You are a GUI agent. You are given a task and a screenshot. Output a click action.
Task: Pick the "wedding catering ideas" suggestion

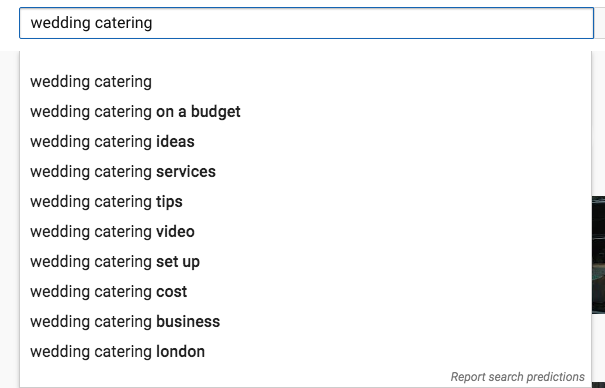[305, 142]
